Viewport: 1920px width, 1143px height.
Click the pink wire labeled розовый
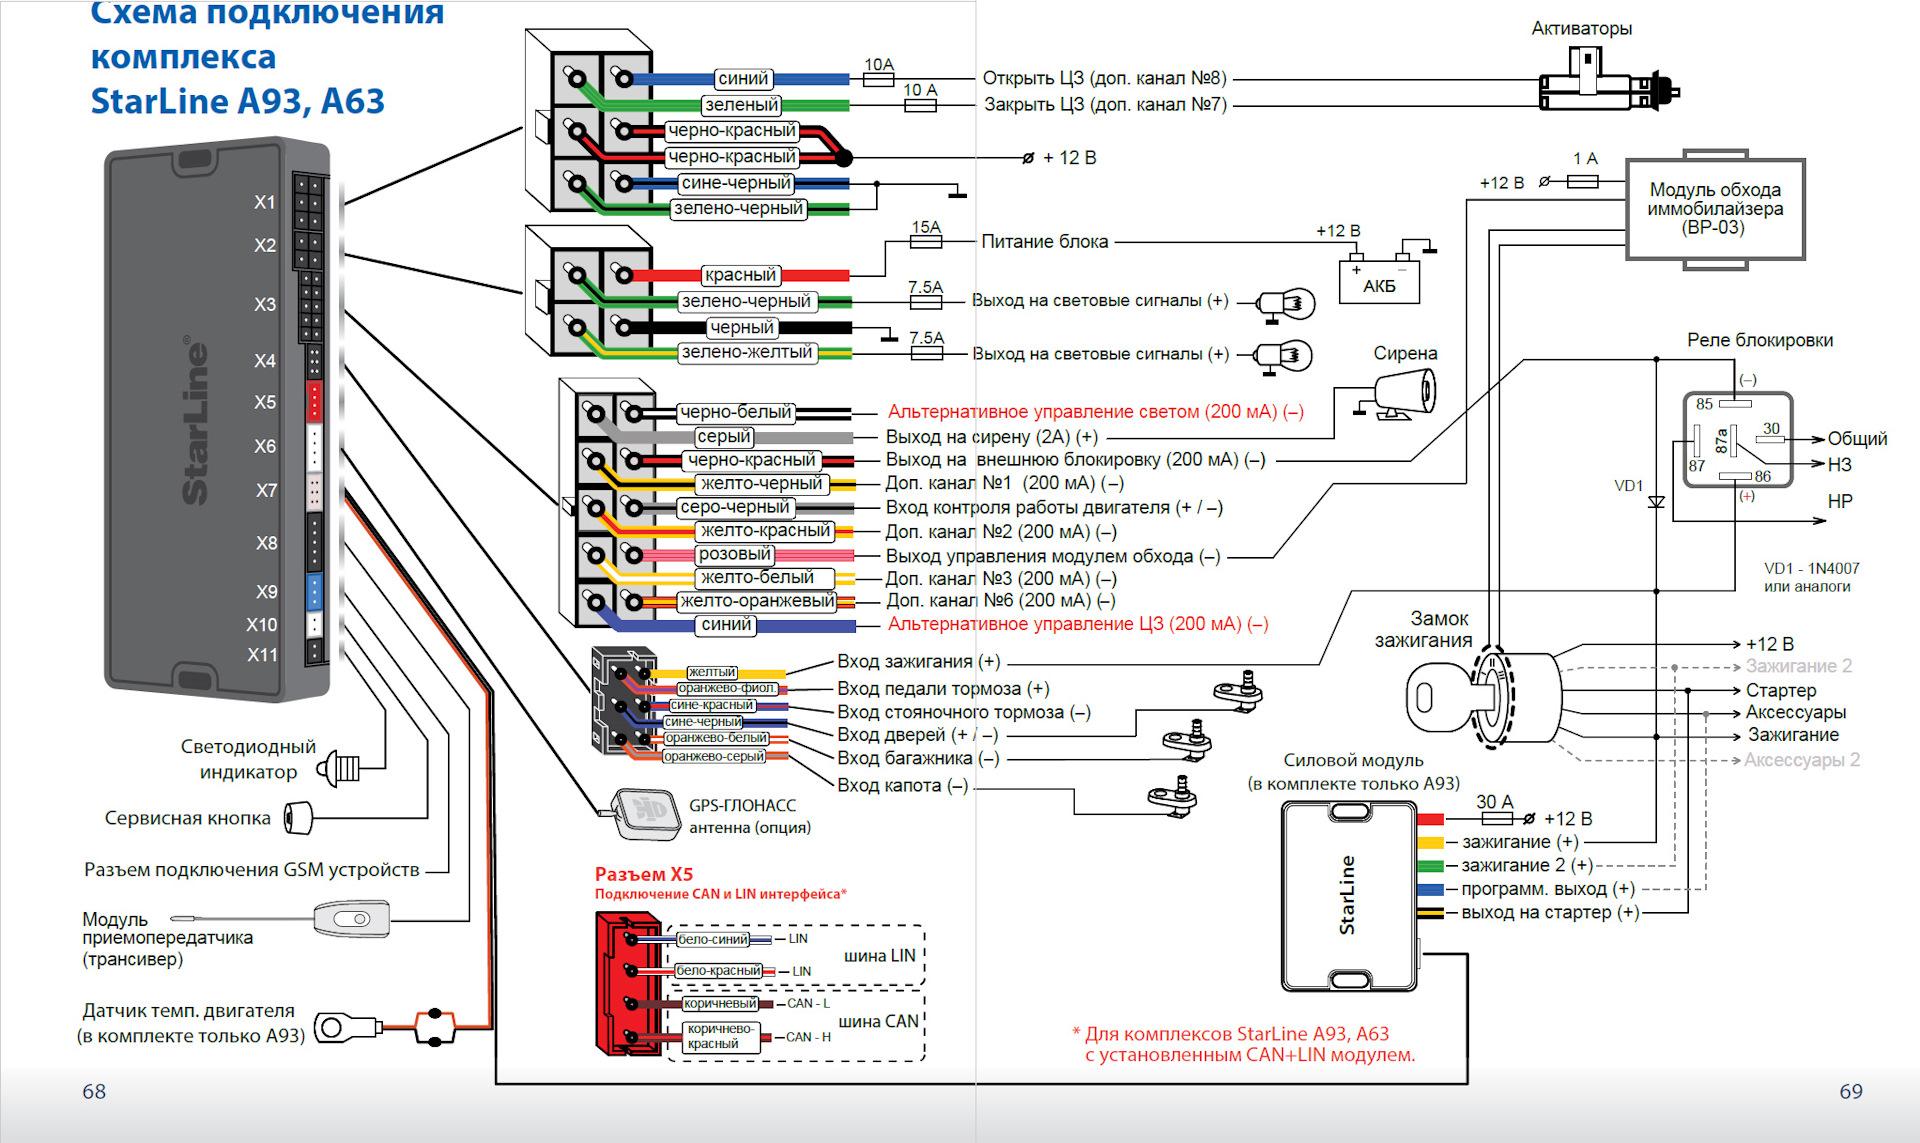(x=735, y=554)
